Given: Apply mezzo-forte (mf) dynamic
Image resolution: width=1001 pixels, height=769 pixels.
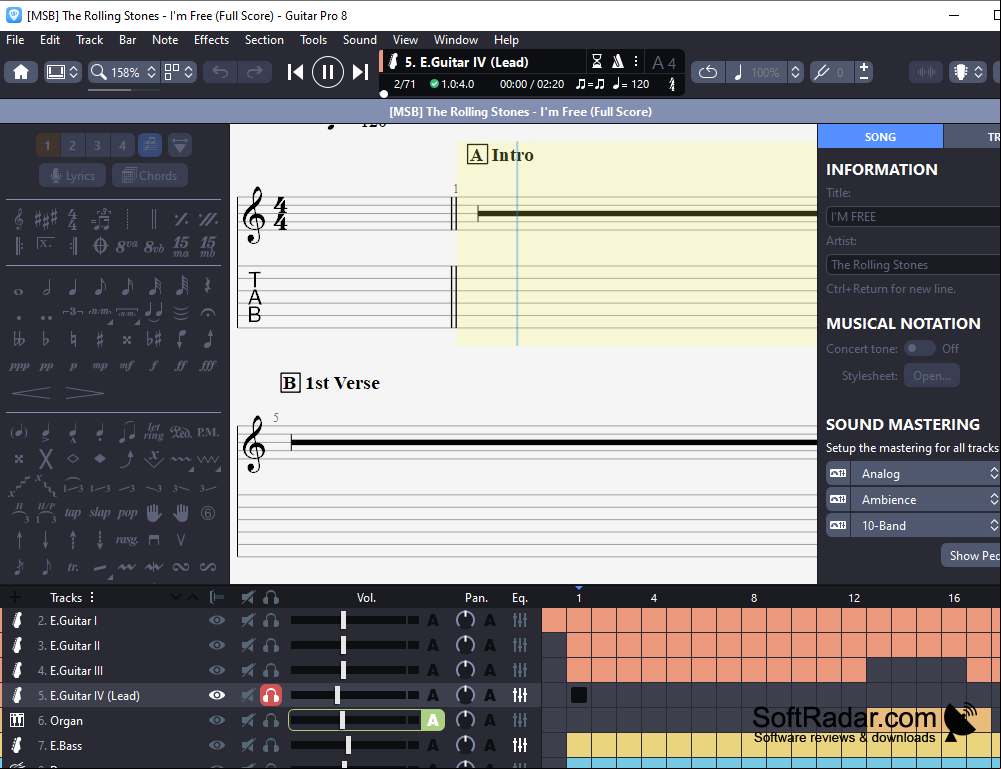Looking at the screenshot, I should [x=126, y=366].
